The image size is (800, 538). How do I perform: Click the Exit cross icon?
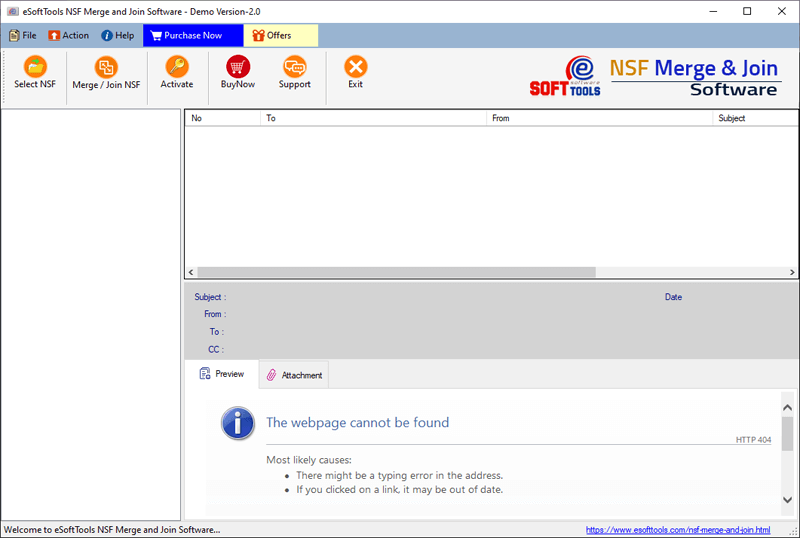pos(356,66)
